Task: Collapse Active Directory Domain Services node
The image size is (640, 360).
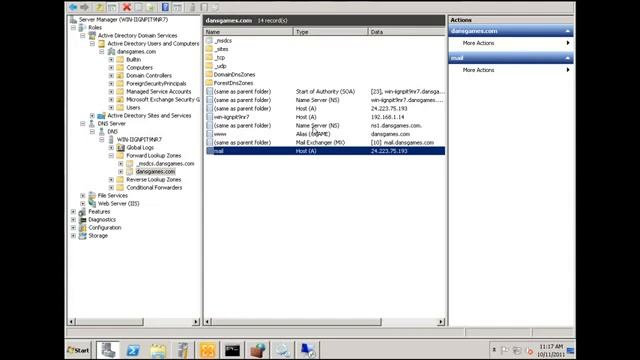Action: click(83, 36)
